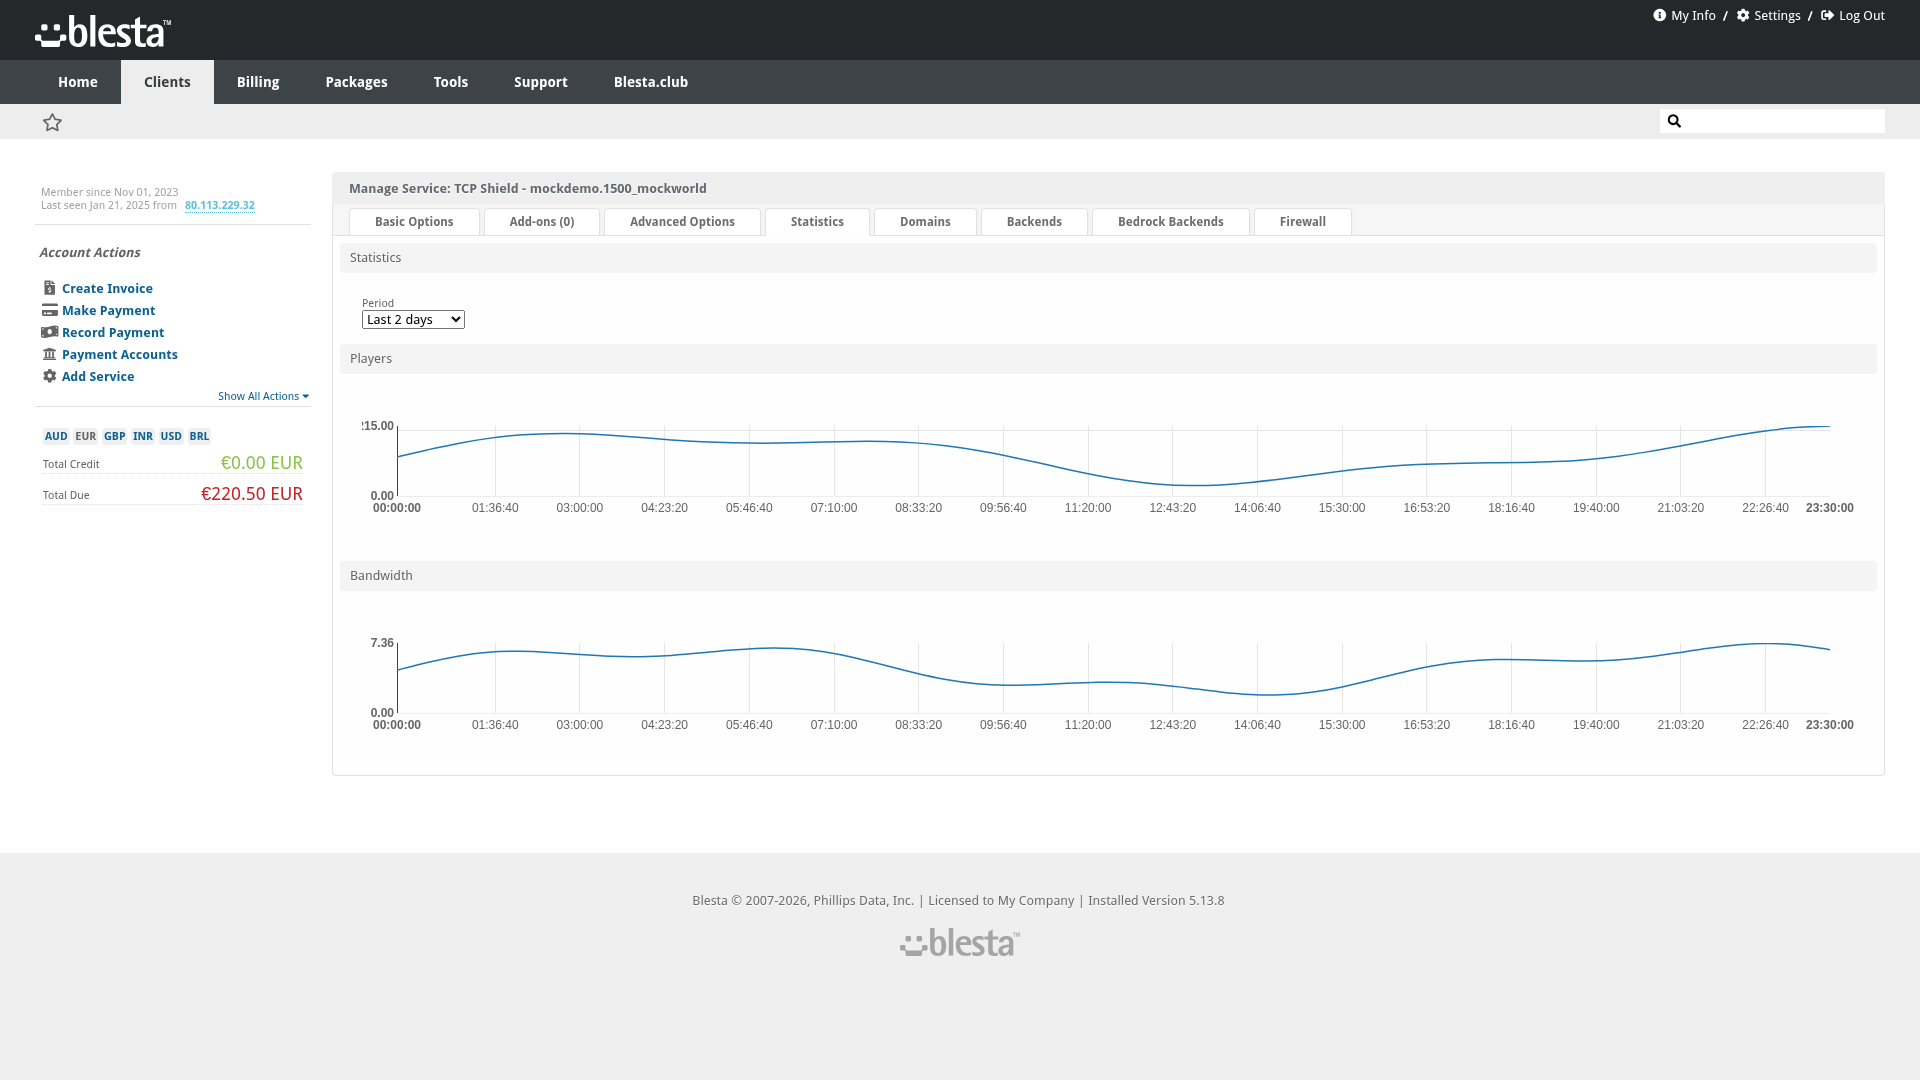
Task: Click Bandwidth chart 7.36 axis value
Action: click(x=382, y=643)
